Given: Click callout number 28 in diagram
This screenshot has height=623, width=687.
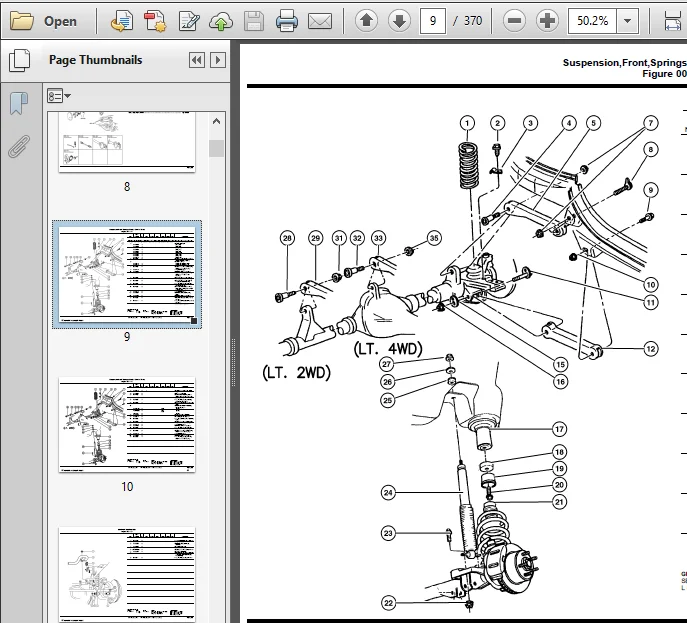Looking at the screenshot, I should pos(287,238).
